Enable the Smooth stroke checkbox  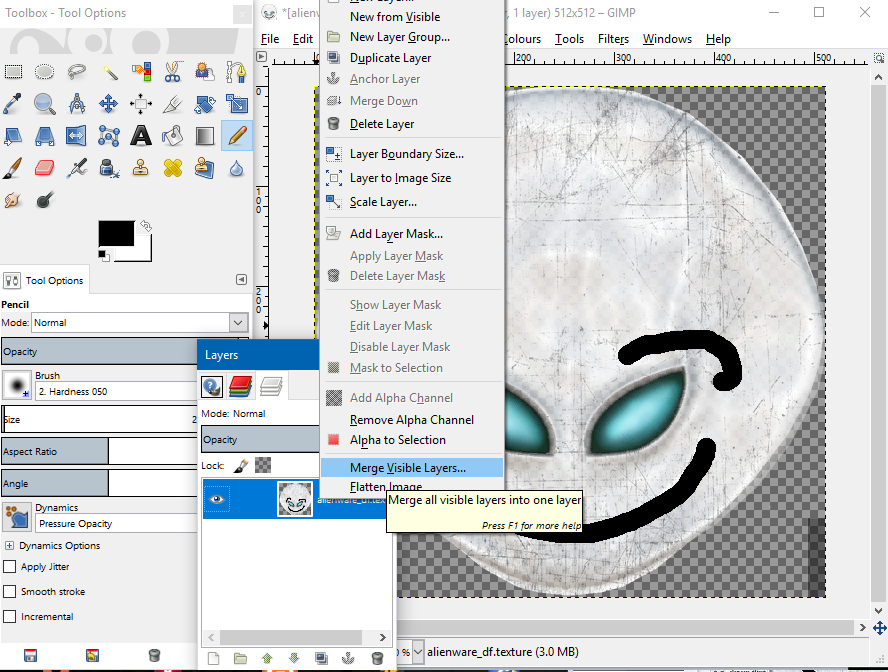[x=10, y=592]
